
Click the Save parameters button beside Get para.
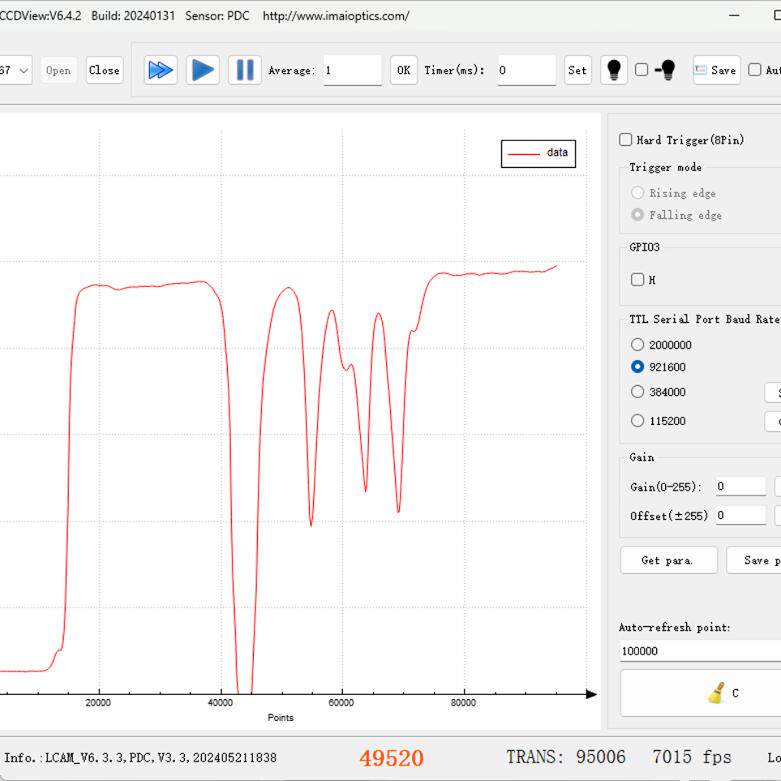(x=754, y=560)
